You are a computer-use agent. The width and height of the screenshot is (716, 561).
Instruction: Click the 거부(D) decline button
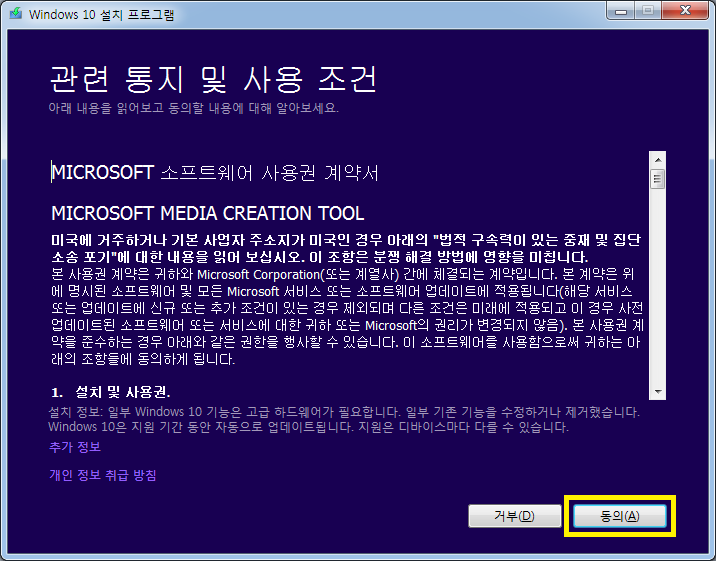[515, 516]
